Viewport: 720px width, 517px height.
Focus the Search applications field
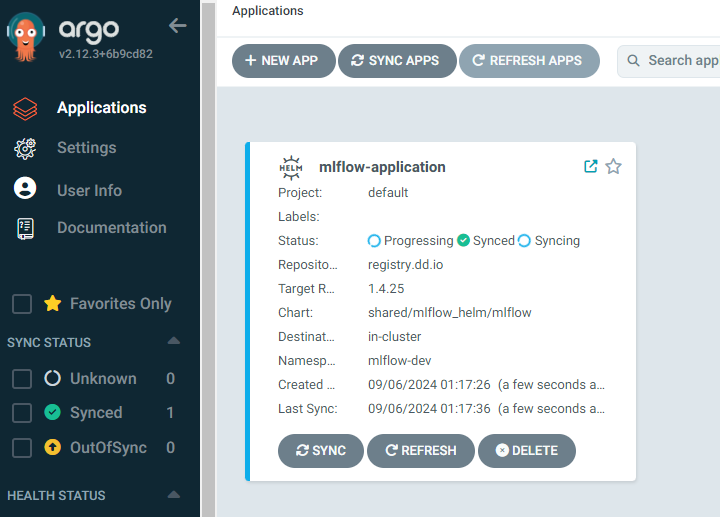pos(670,61)
